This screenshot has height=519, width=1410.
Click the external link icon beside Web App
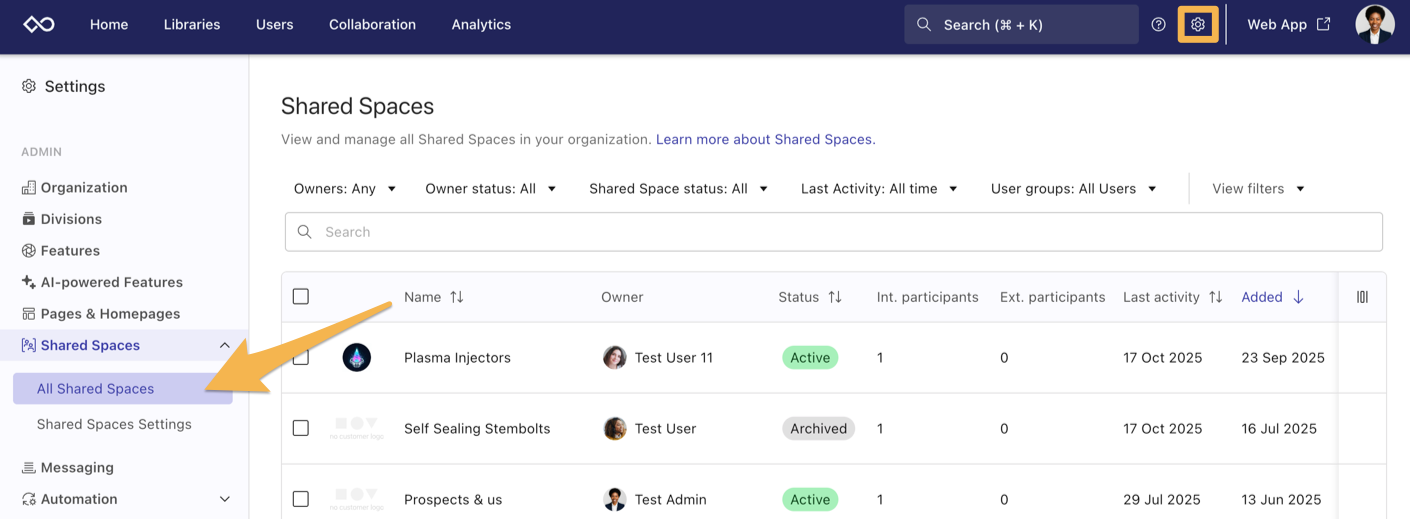(x=1323, y=24)
